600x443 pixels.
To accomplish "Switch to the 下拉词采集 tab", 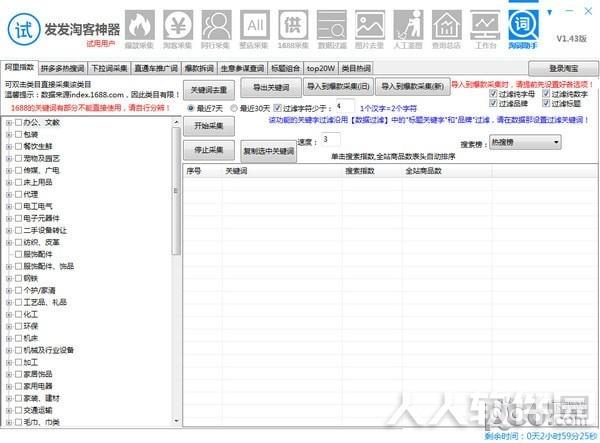I will pyautogui.click(x=109, y=68).
